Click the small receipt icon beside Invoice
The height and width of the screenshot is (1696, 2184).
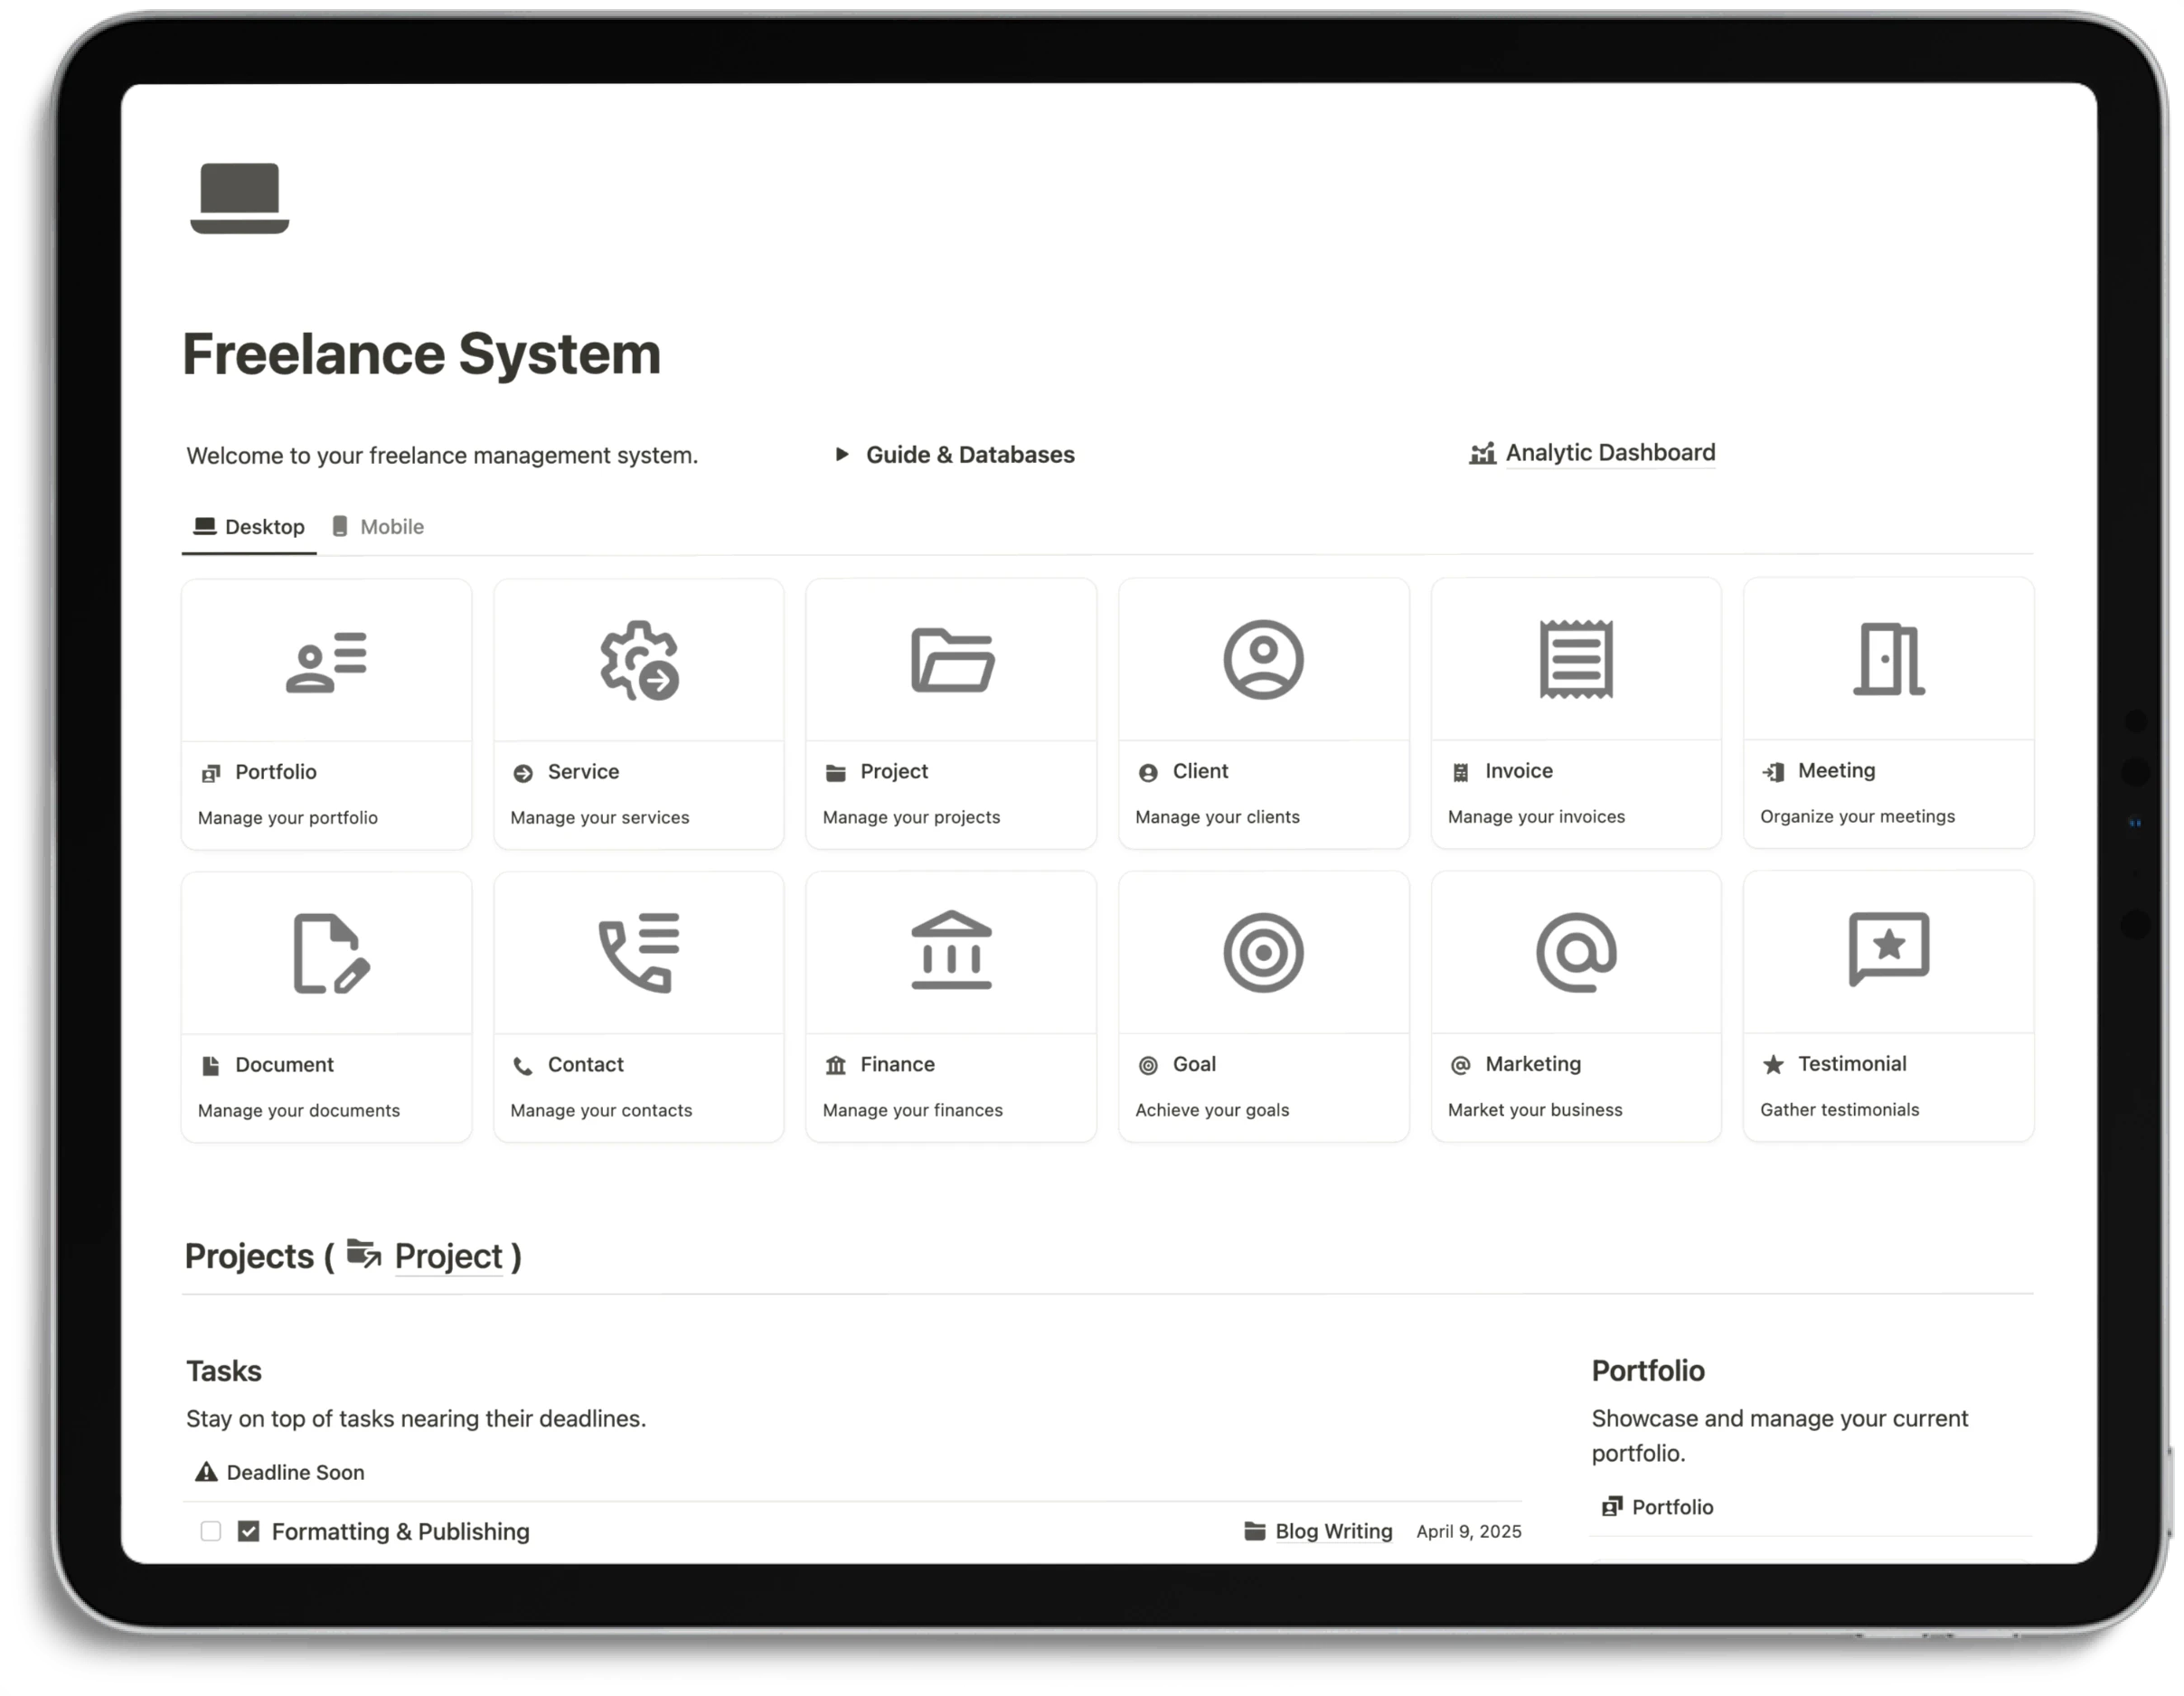tap(1460, 772)
